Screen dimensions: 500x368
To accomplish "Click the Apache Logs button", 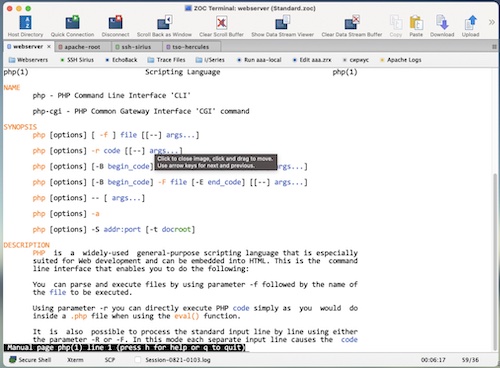I will pos(401,60).
